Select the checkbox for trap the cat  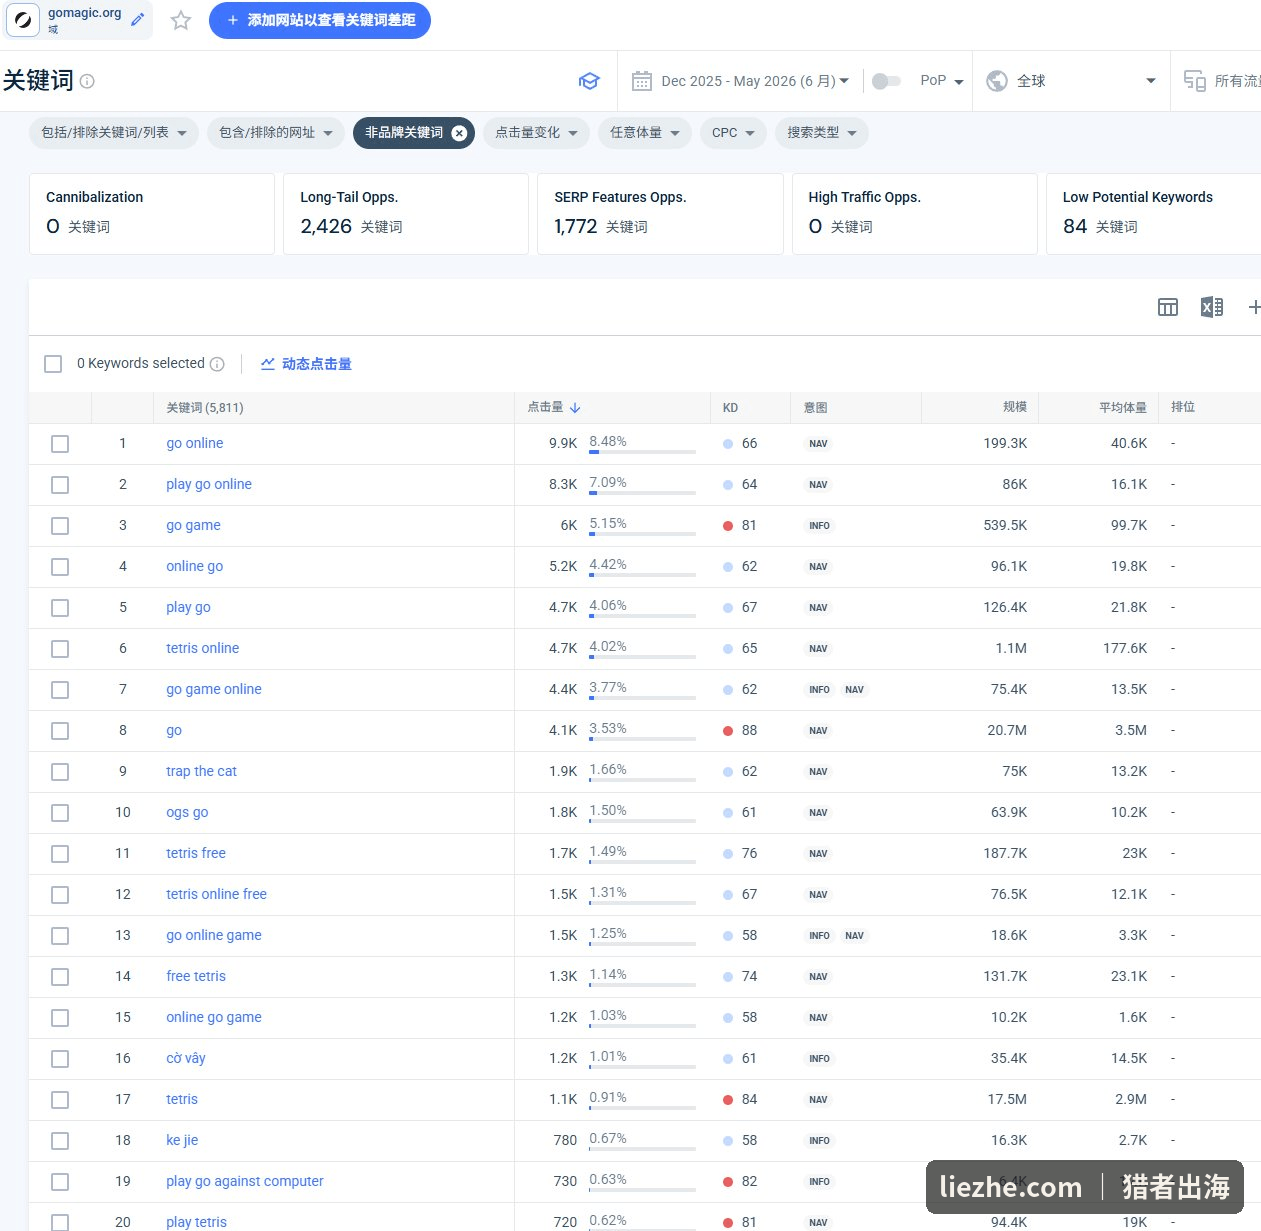click(60, 772)
